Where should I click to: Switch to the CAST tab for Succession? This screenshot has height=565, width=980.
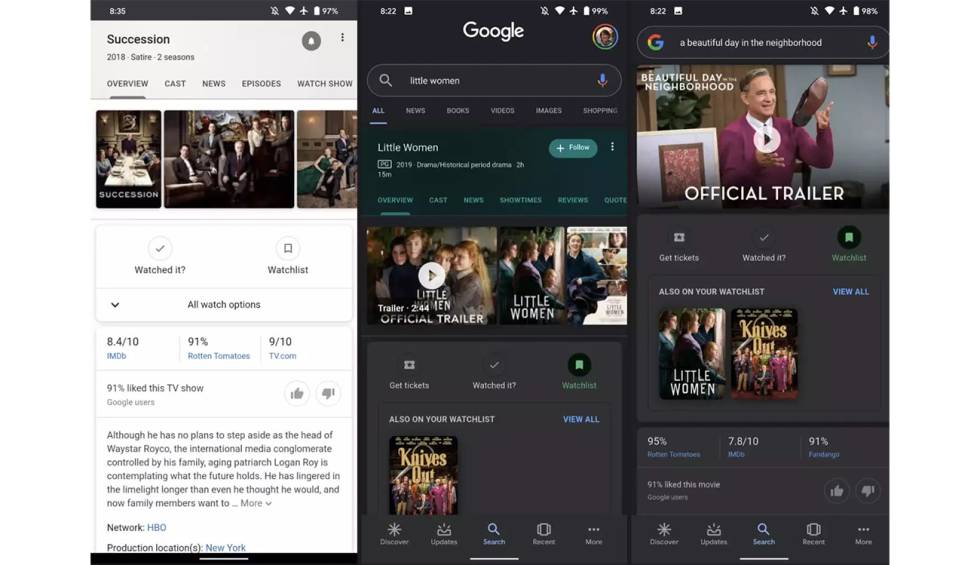[x=175, y=84]
